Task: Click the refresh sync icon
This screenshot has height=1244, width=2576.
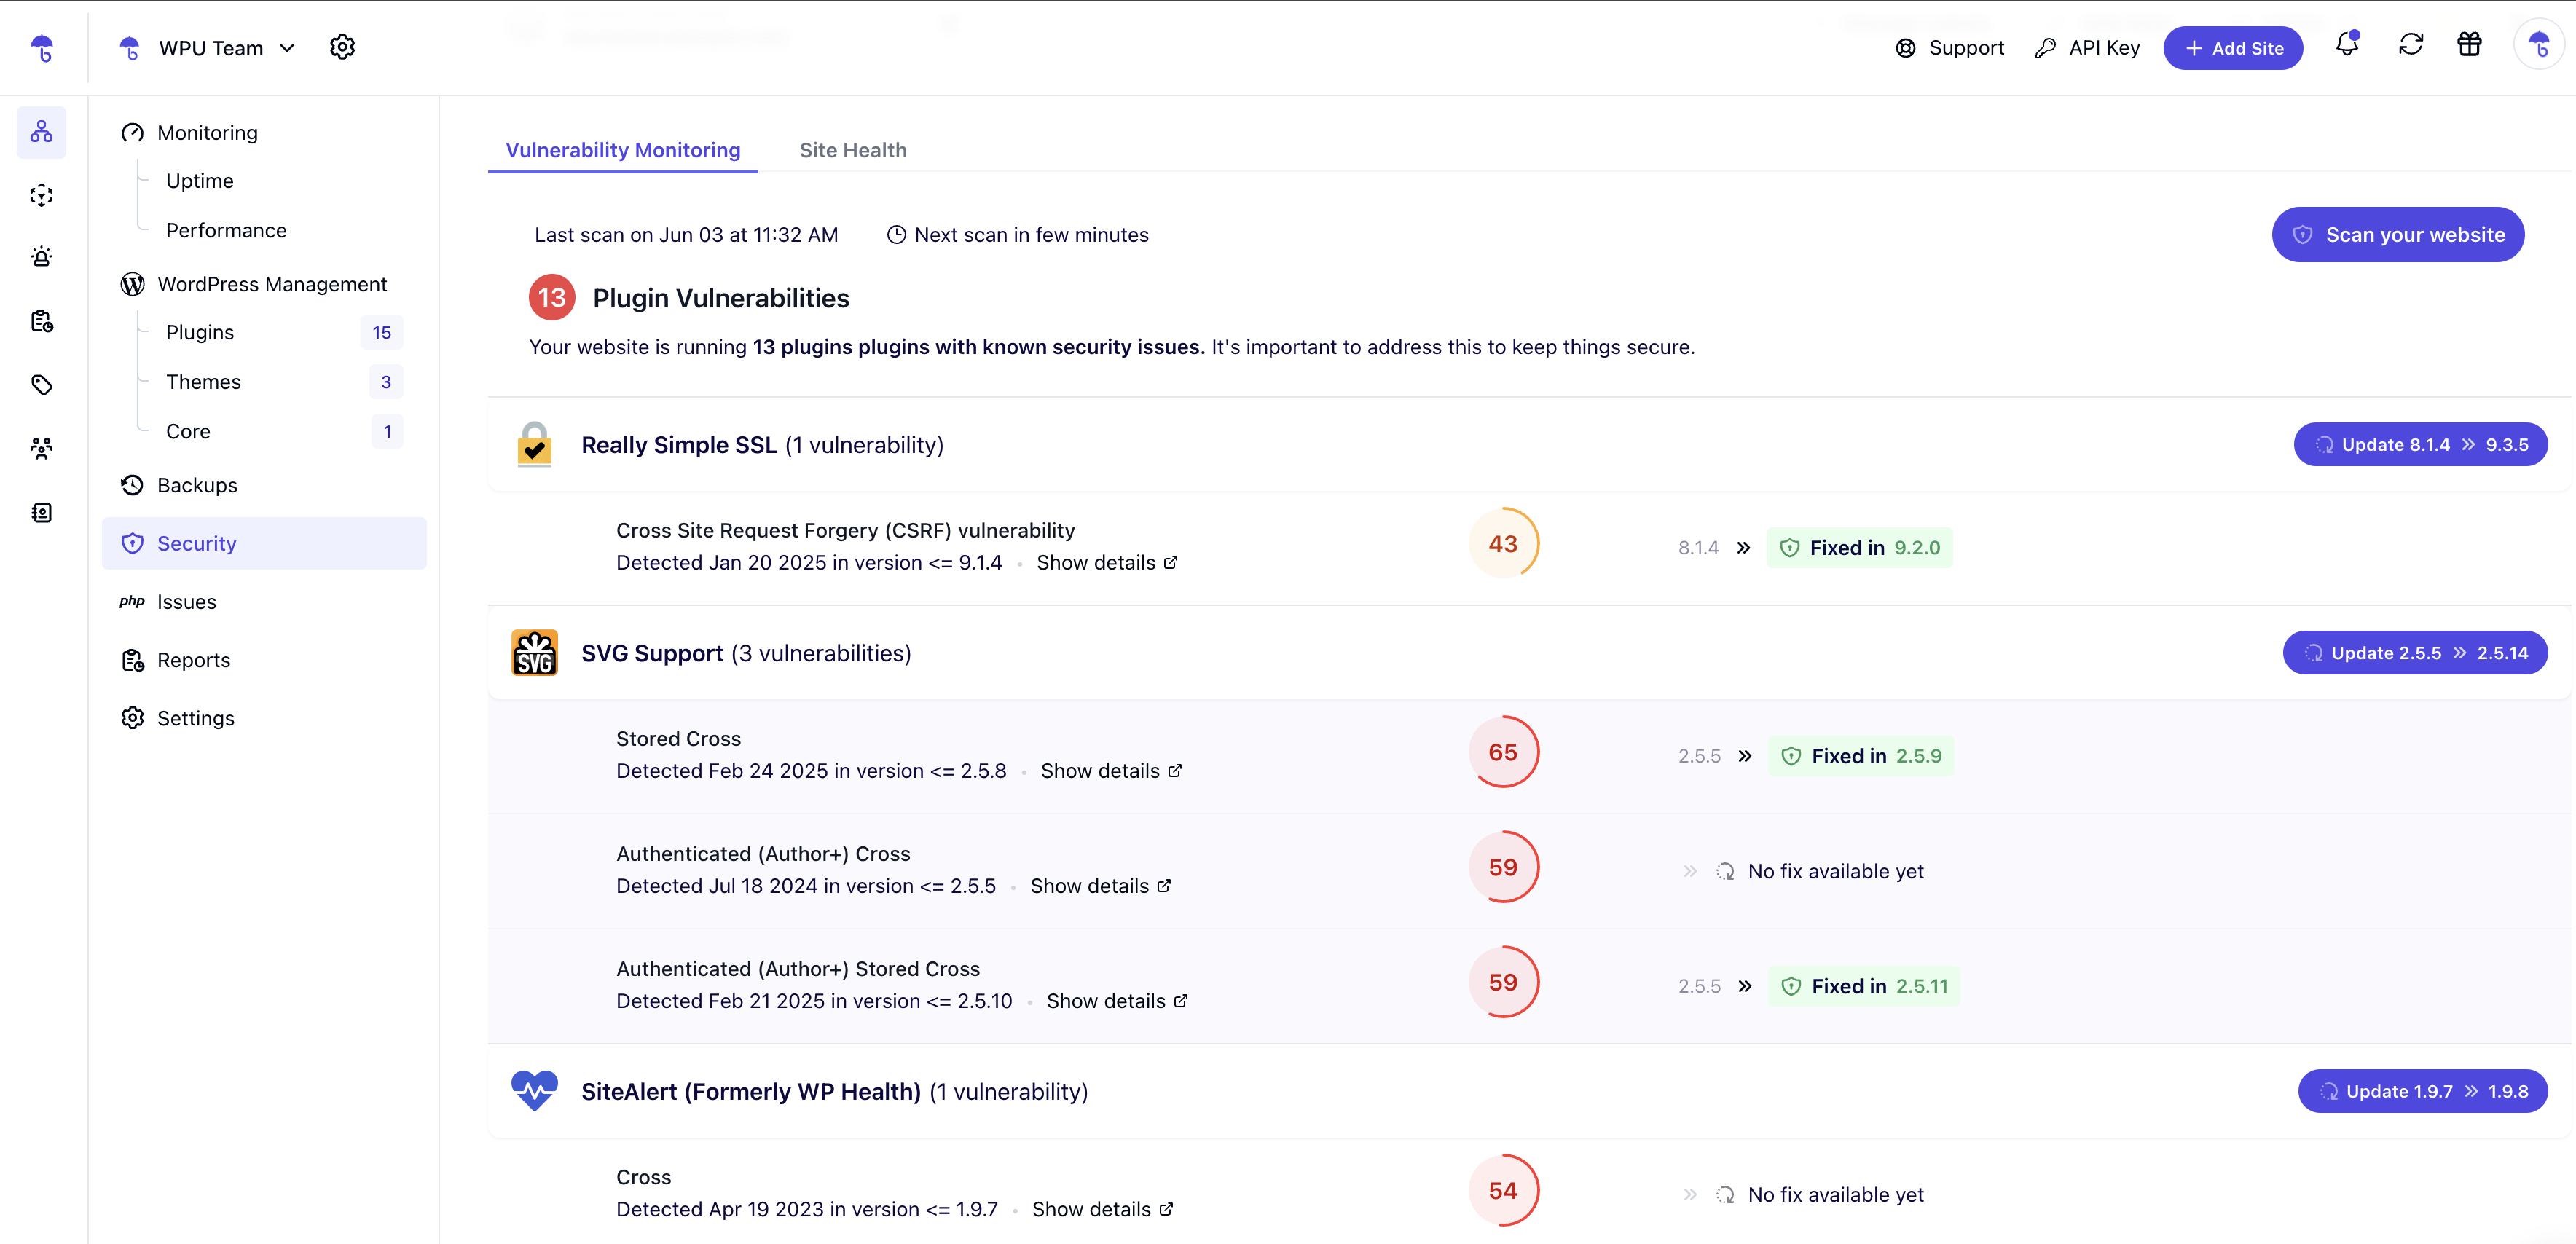Action: pos(2410,44)
